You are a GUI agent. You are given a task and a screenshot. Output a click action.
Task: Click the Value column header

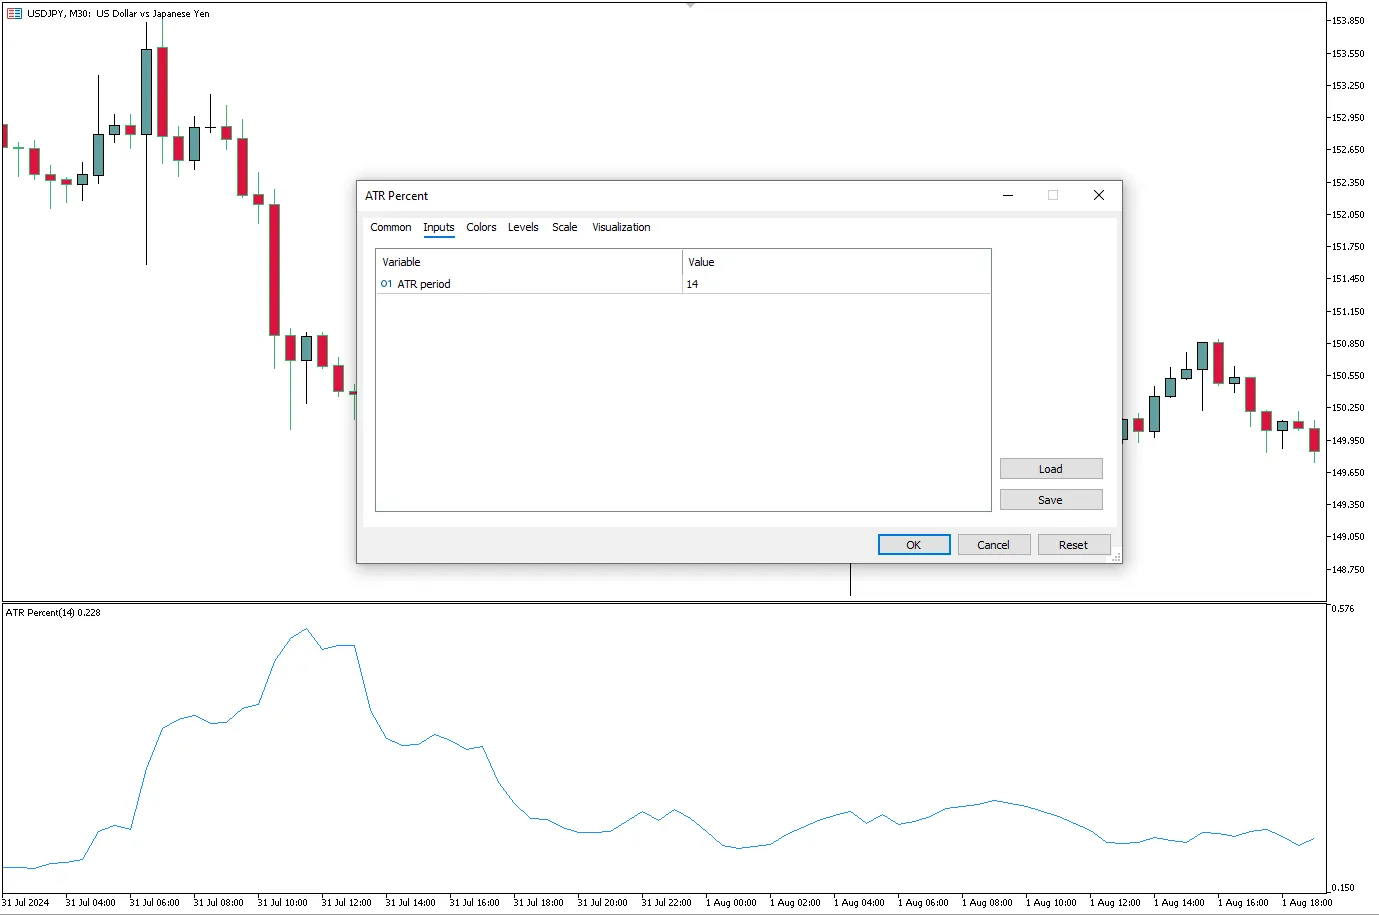(835, 262)
